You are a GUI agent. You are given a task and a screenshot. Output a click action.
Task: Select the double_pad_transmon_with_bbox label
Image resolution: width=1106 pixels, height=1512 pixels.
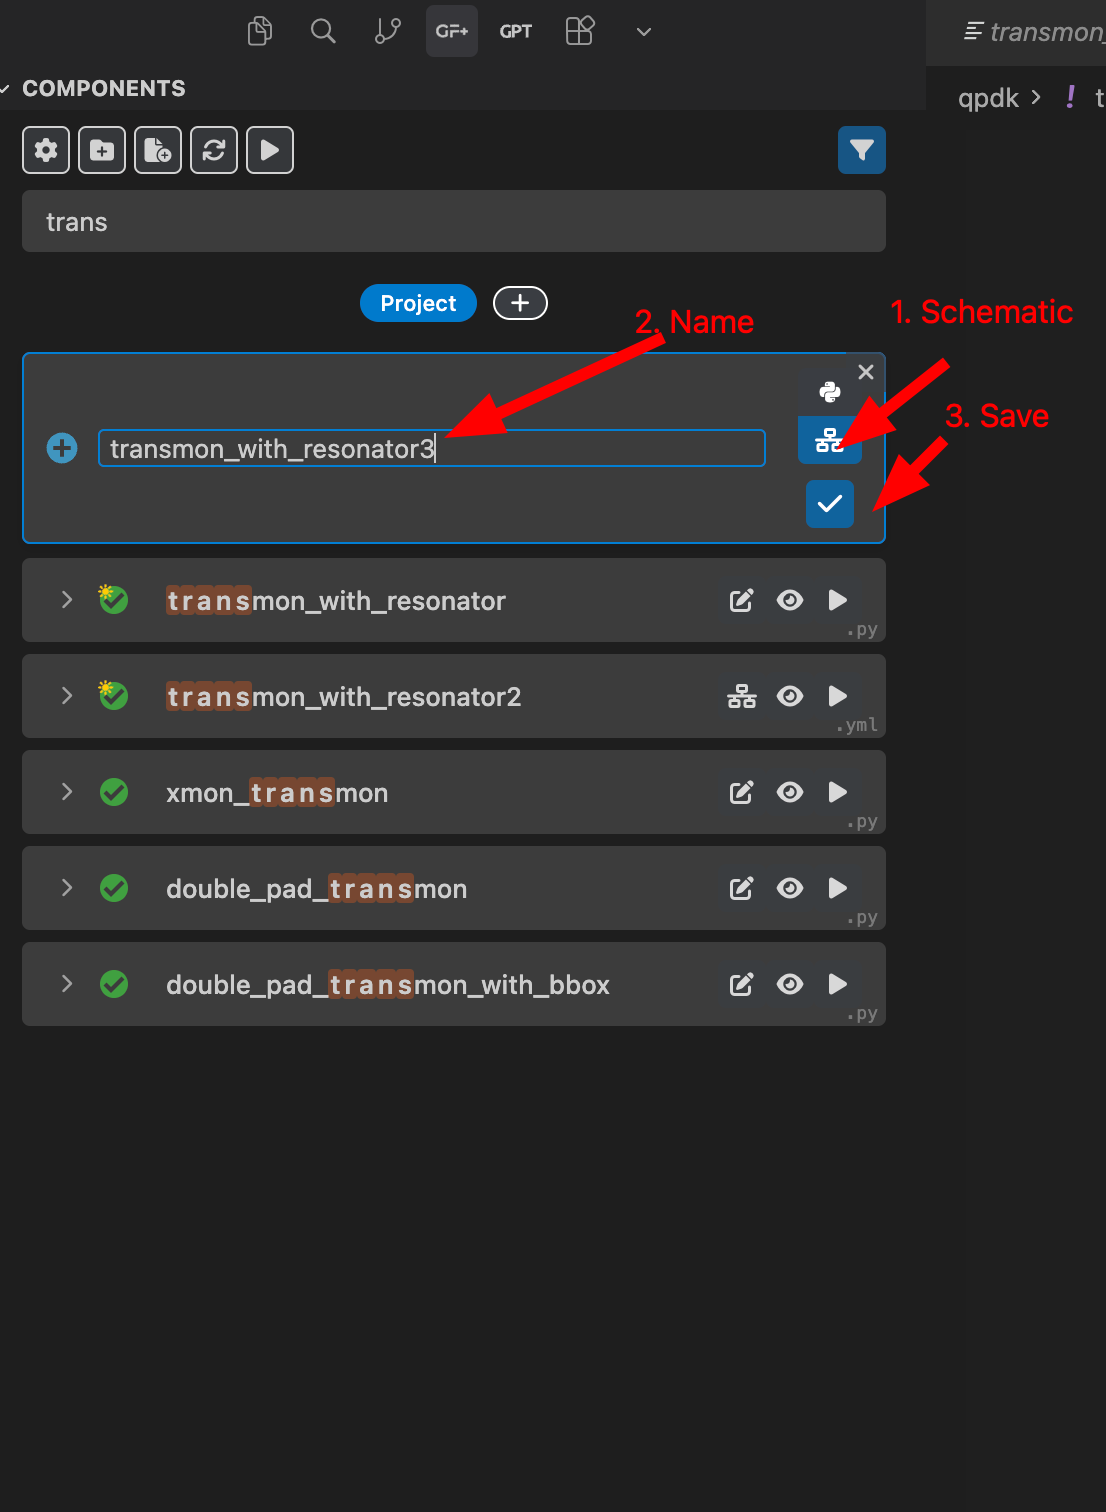[x=388, y=985]
